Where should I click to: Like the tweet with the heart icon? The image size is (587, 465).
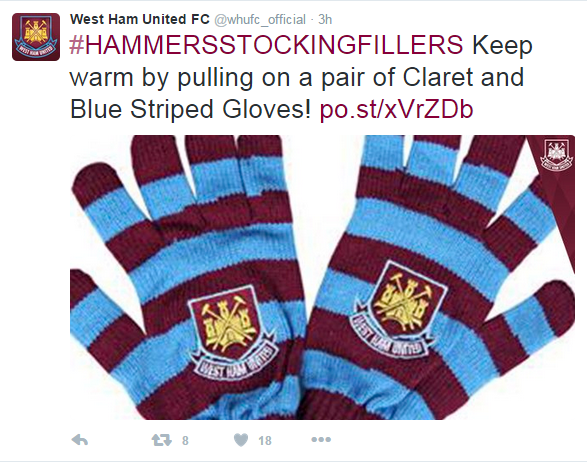coord(241,440)
